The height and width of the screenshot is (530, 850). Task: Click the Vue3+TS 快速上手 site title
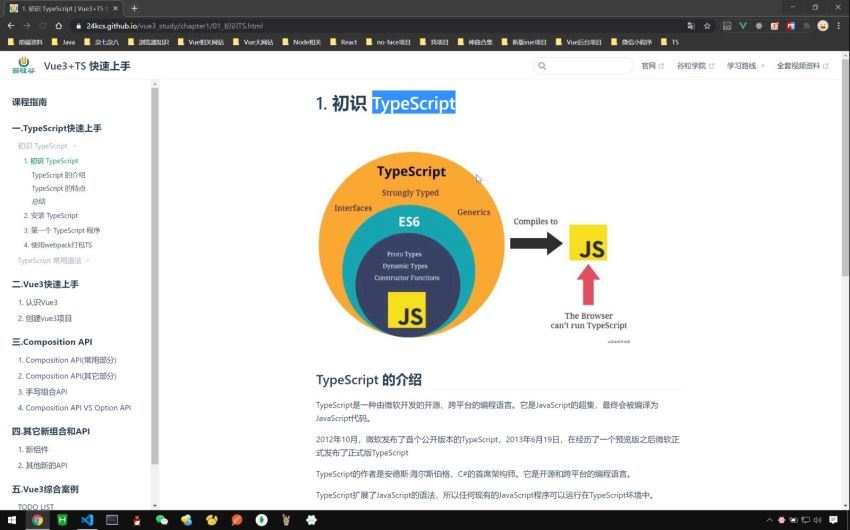[x=87, y=66]
